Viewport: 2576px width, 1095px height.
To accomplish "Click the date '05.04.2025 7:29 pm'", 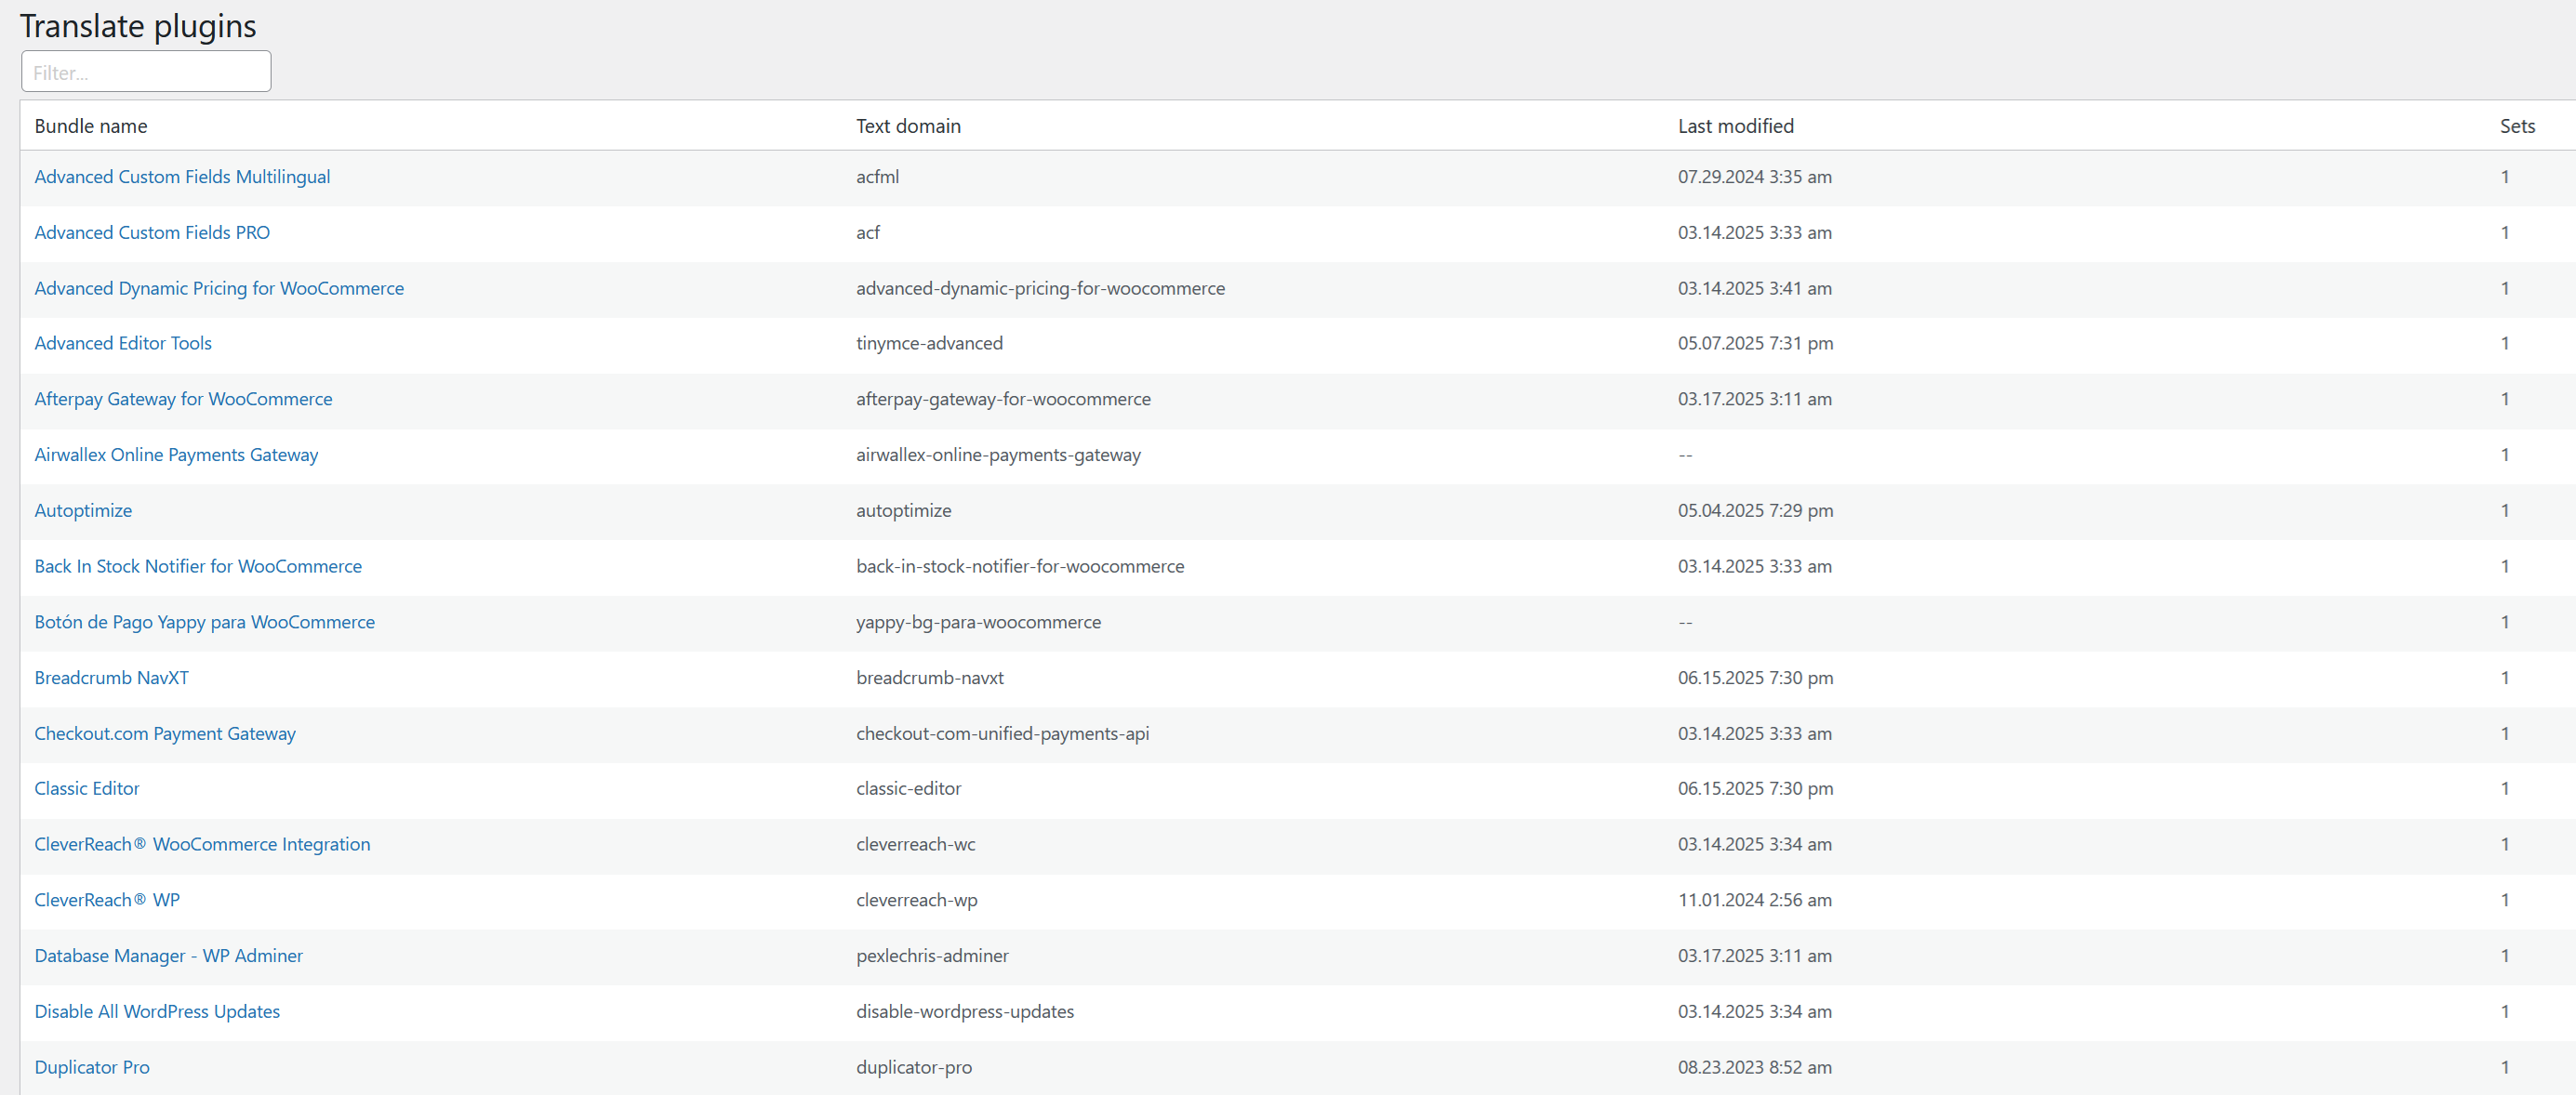I will pos(1755,511).
